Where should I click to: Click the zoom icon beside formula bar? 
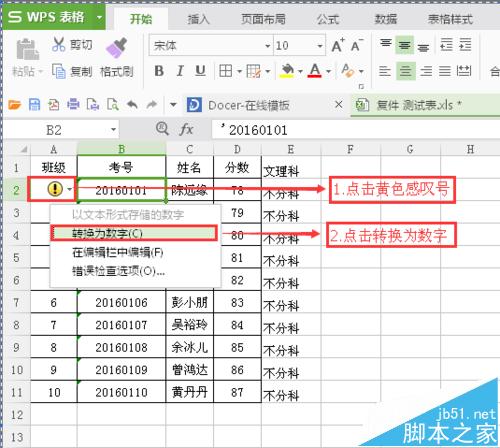pyautogui.click(x=162, y=129)
